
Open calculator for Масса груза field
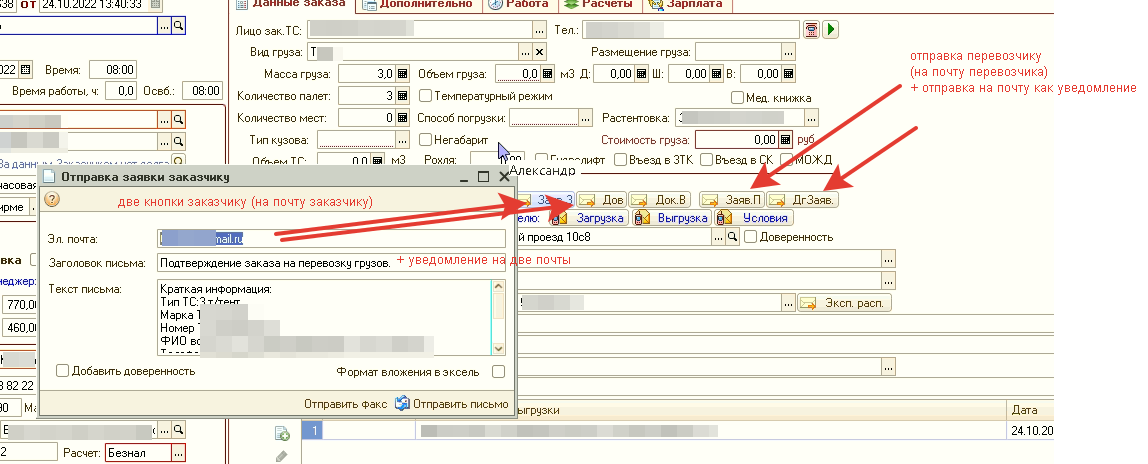[403, 74]
